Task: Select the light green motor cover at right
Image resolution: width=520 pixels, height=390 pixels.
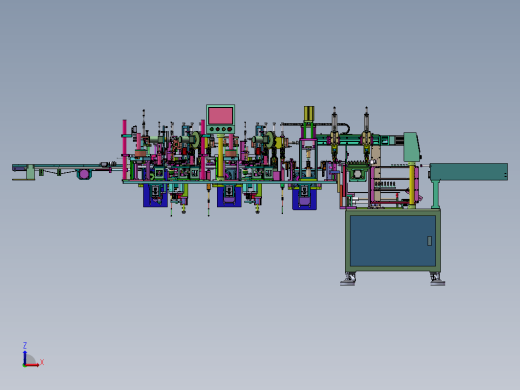Action: tap(411, 147)
